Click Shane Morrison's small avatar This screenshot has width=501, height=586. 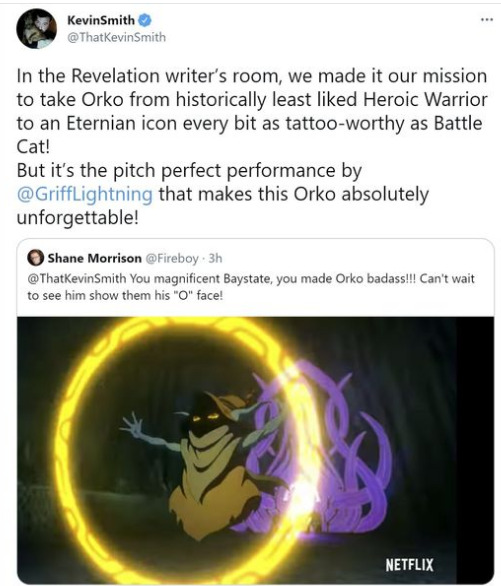tap(35, 258)
